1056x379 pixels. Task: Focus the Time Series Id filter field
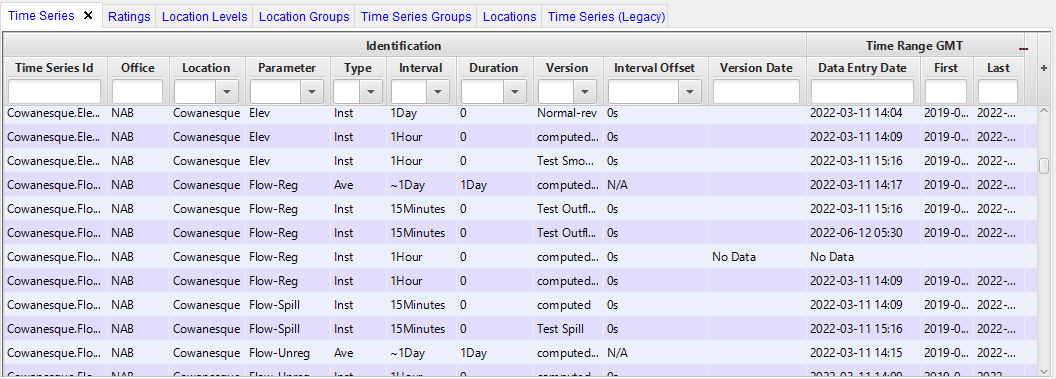click(55, 92)
